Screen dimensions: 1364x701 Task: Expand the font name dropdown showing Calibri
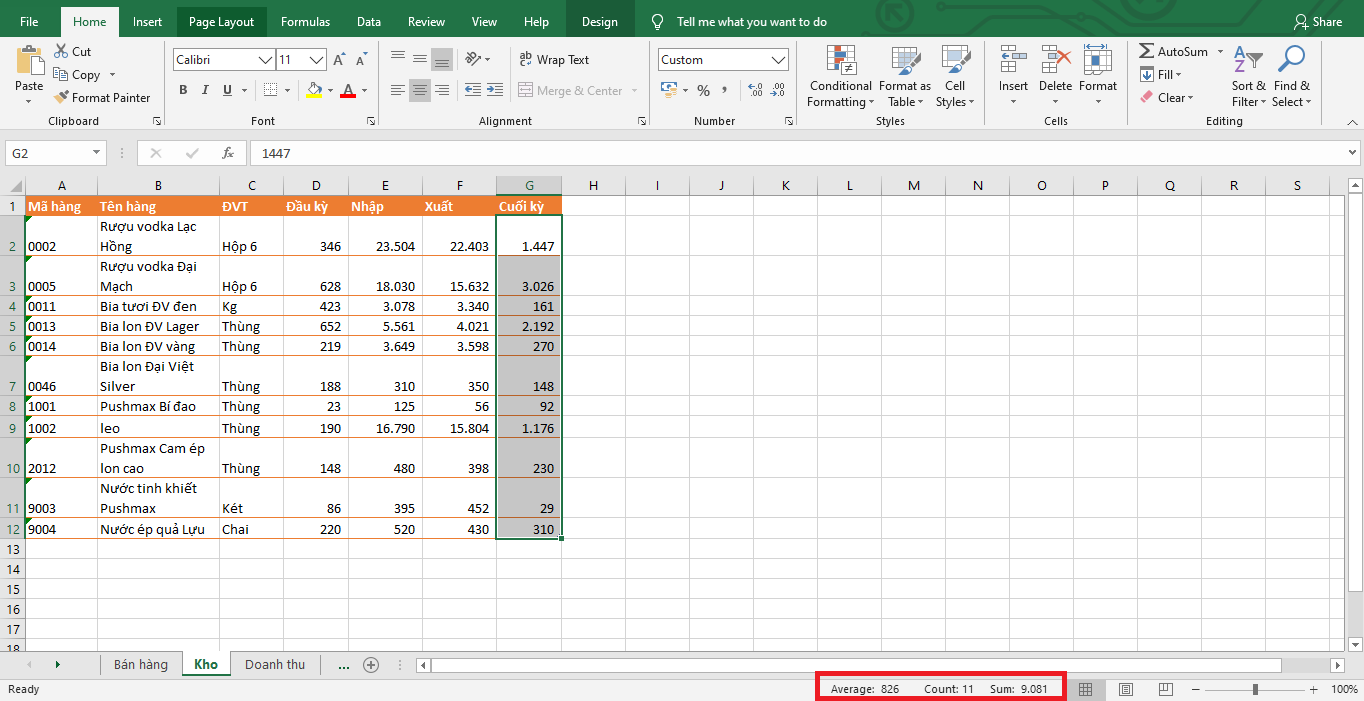coord(266,60)
